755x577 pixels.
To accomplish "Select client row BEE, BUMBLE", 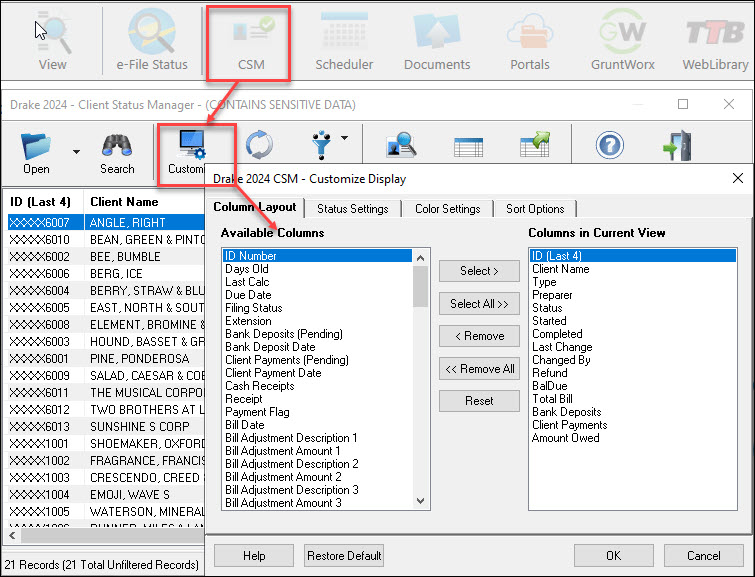I will coord(106,256).
